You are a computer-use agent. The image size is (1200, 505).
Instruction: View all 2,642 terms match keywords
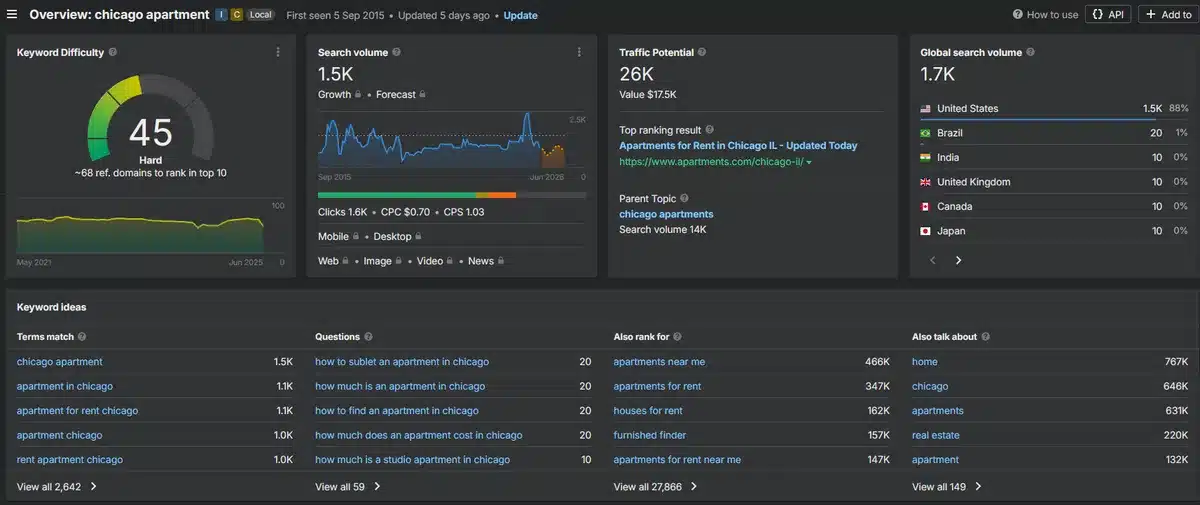tap(57, 487)
